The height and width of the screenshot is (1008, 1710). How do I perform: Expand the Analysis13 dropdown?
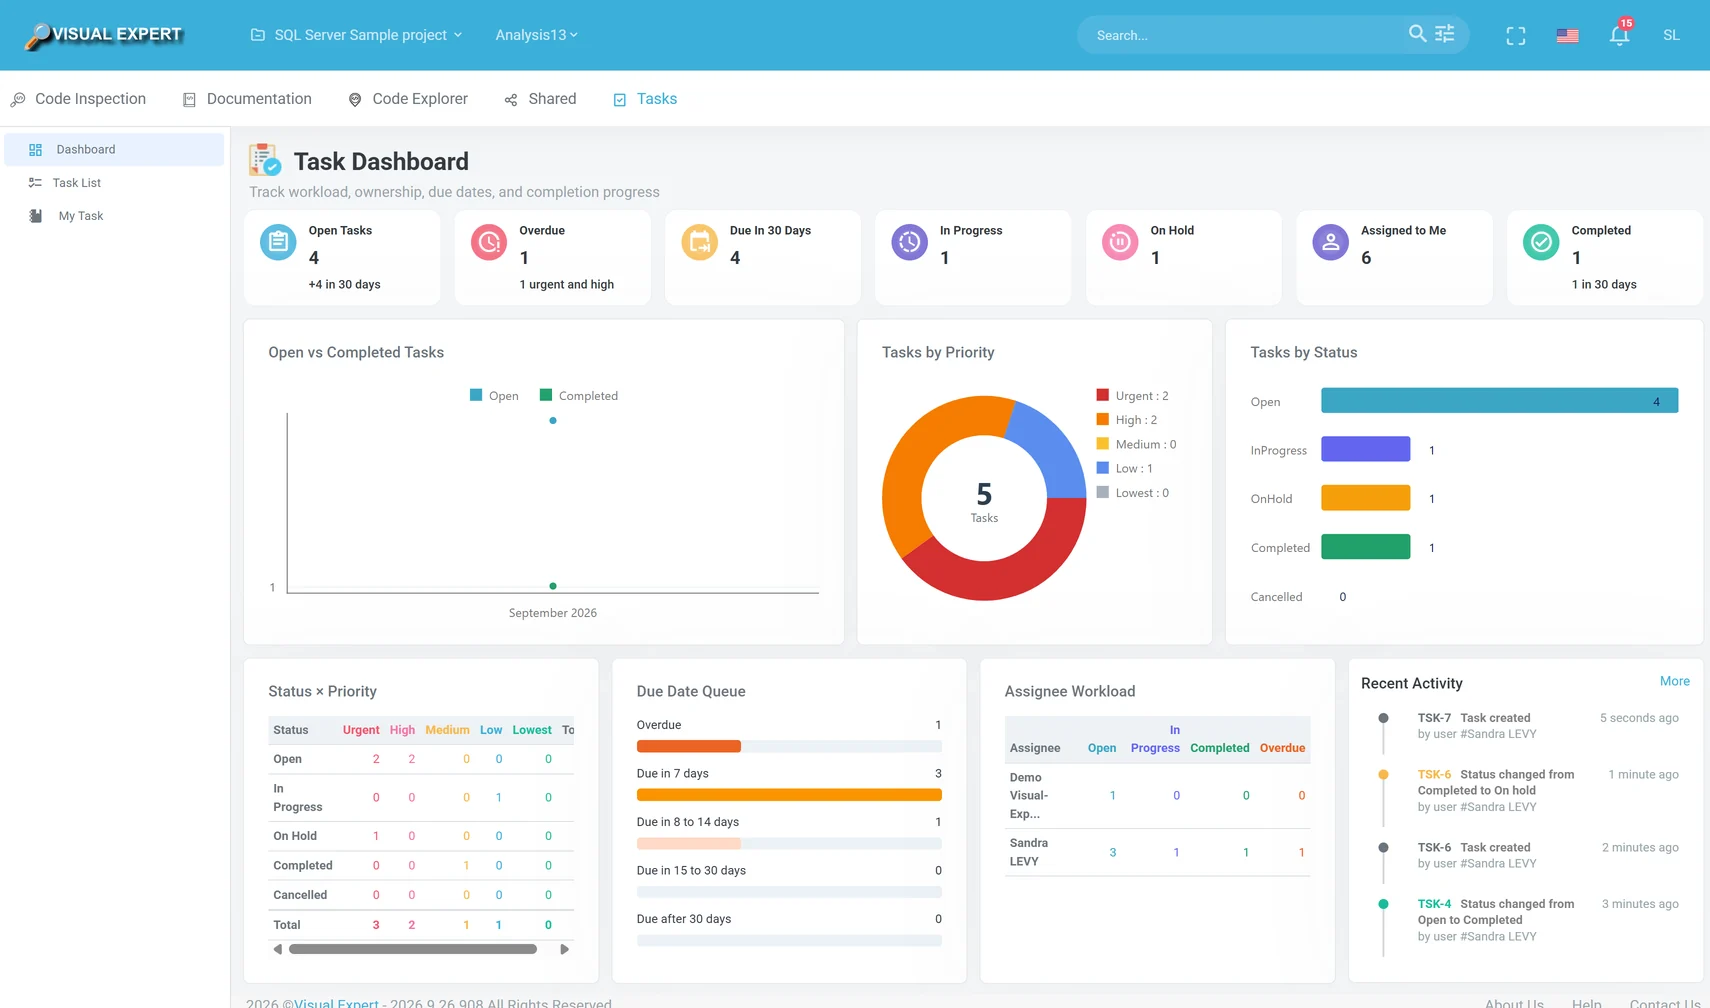pos(537,35)
